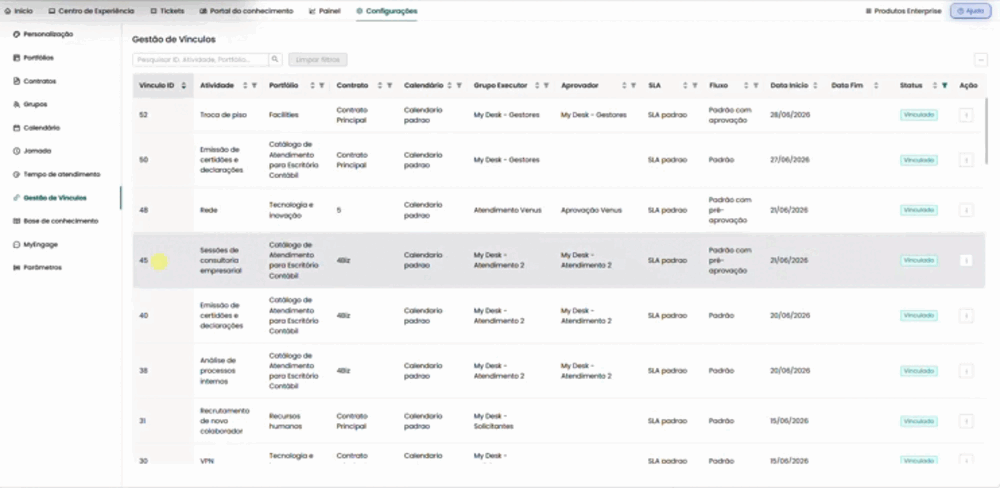This screenshot has height=488, width=1000.
Task: Open the Aprovador column filter
Action: [x=633, y=85]
